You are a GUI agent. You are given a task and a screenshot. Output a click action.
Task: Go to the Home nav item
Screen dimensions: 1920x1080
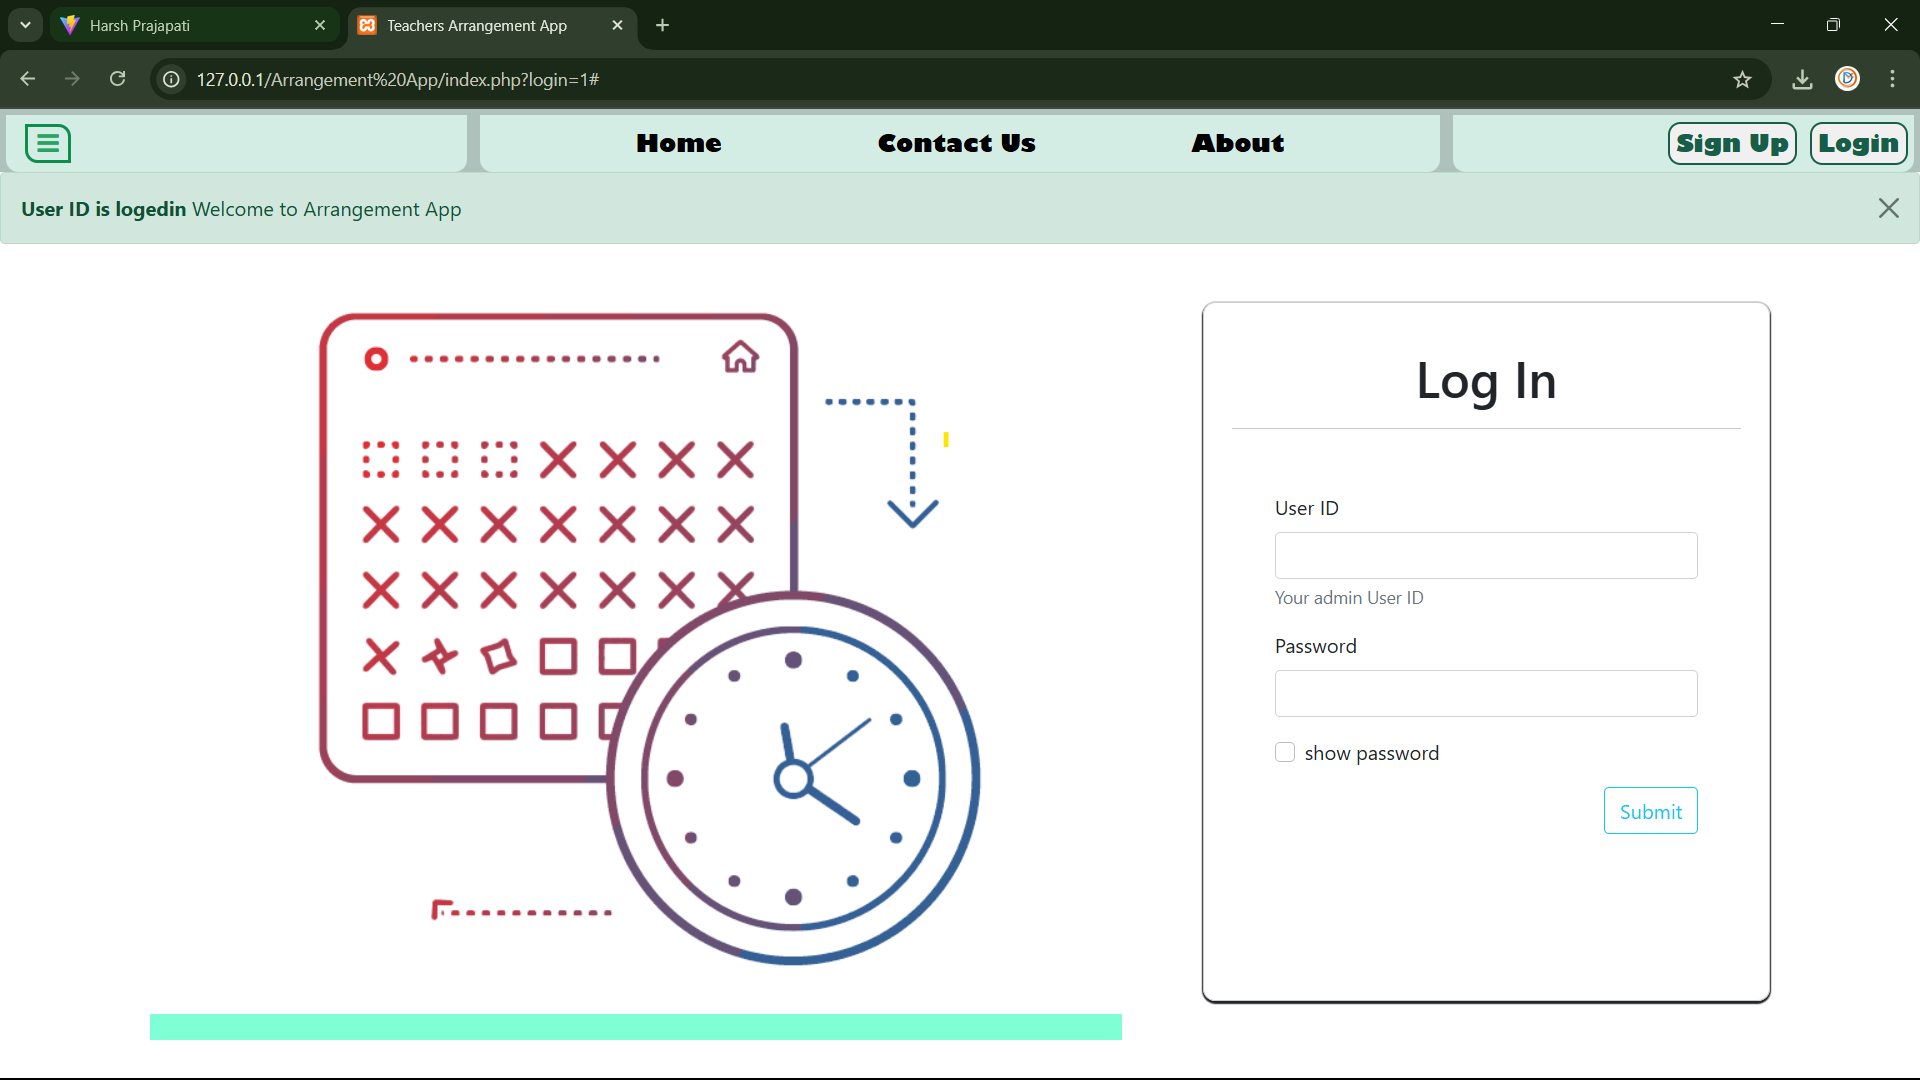click(679, 143)
